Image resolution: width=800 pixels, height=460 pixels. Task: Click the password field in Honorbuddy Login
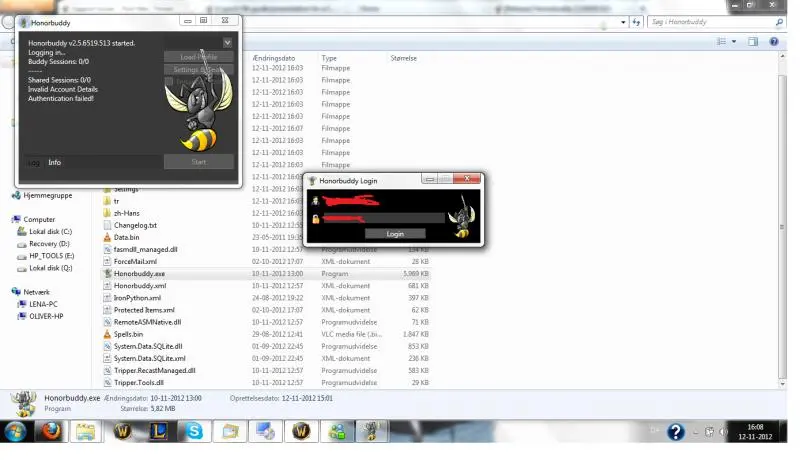click(x=384, y=219)
